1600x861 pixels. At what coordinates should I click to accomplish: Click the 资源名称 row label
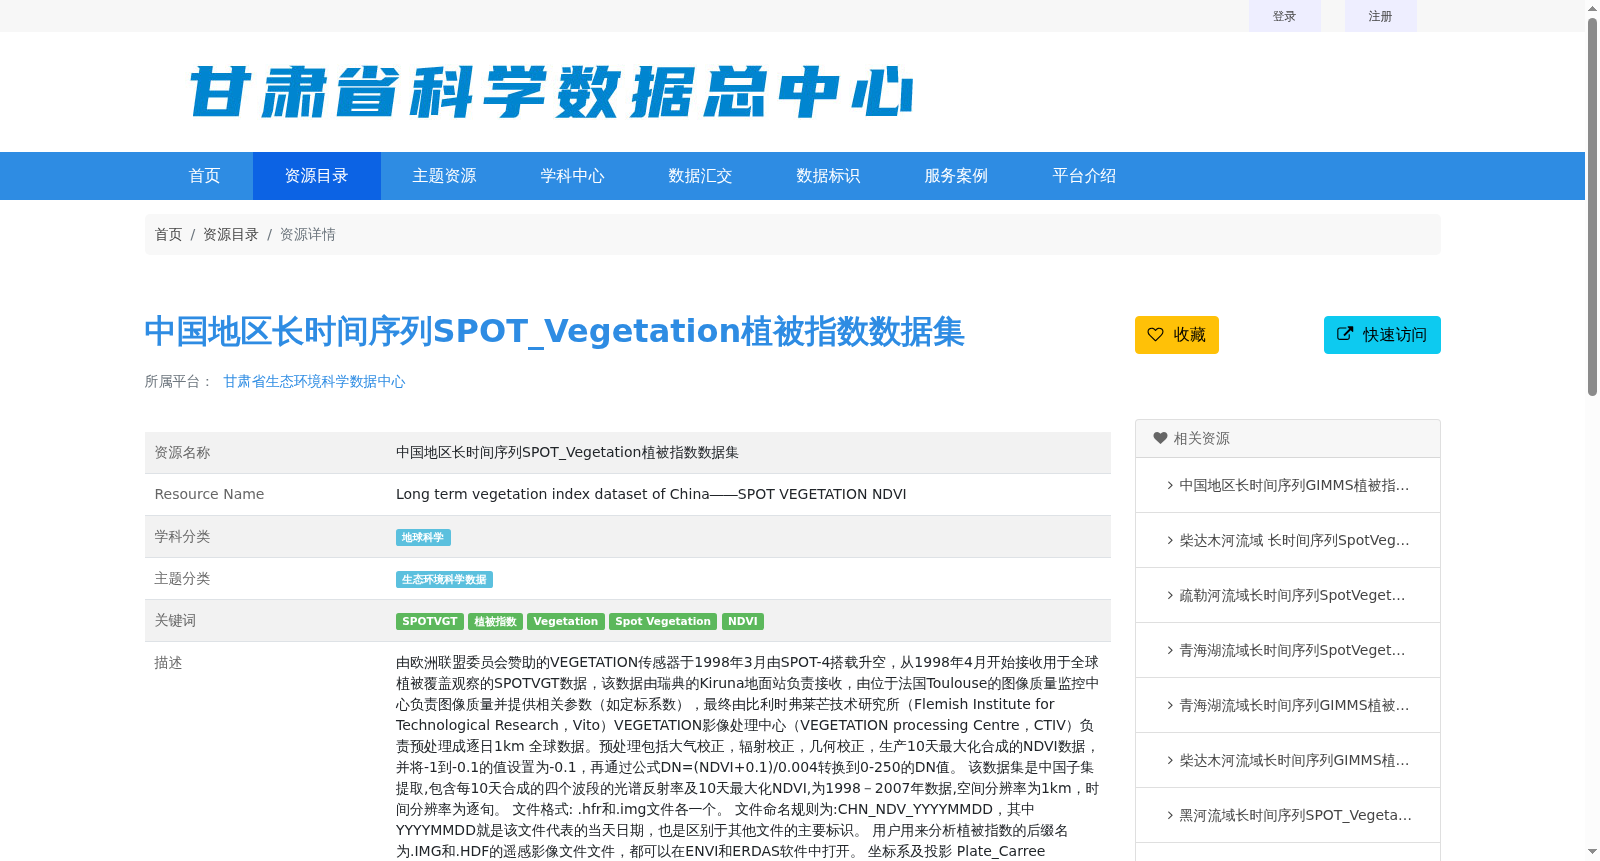(x=182, y=452)
